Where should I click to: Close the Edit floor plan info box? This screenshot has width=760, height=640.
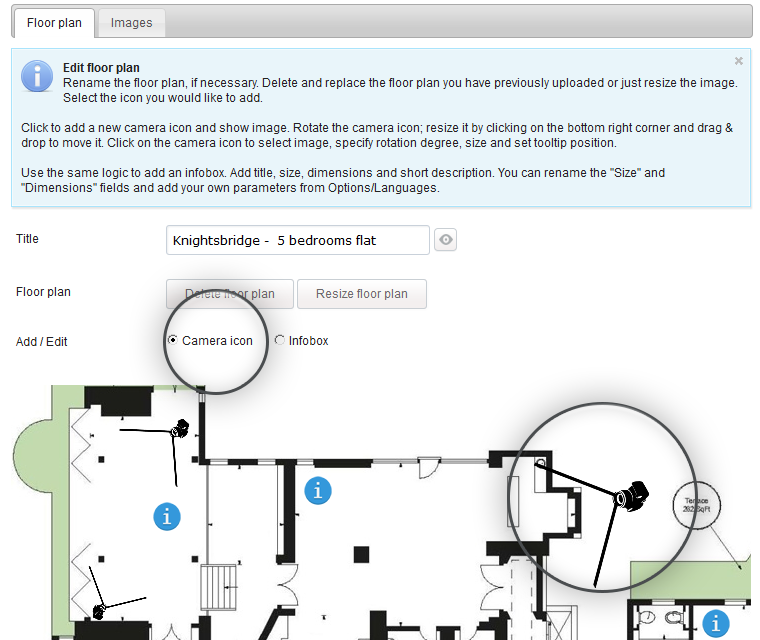click(x=738, y=61)
